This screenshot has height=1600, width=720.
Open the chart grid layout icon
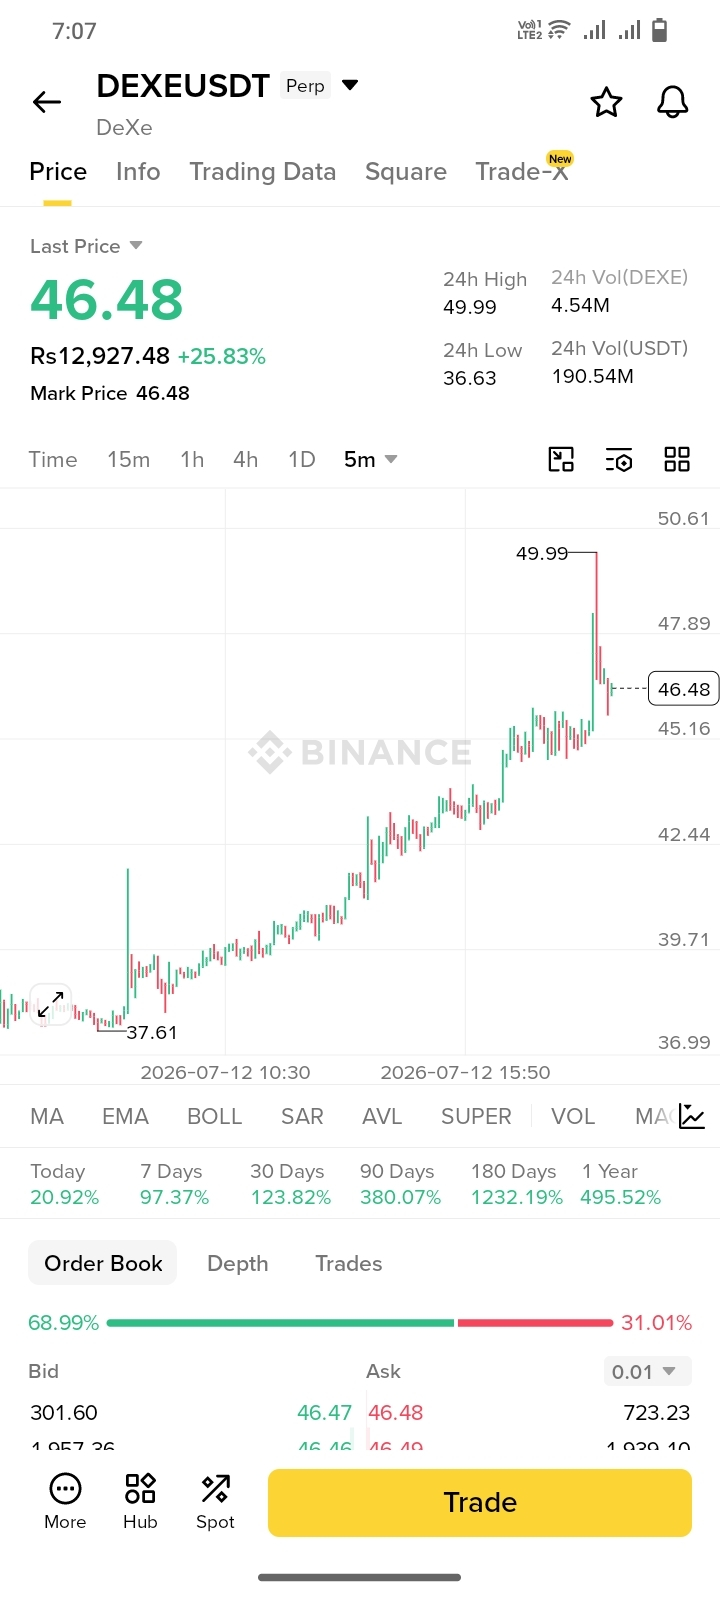tap(677, 459)
